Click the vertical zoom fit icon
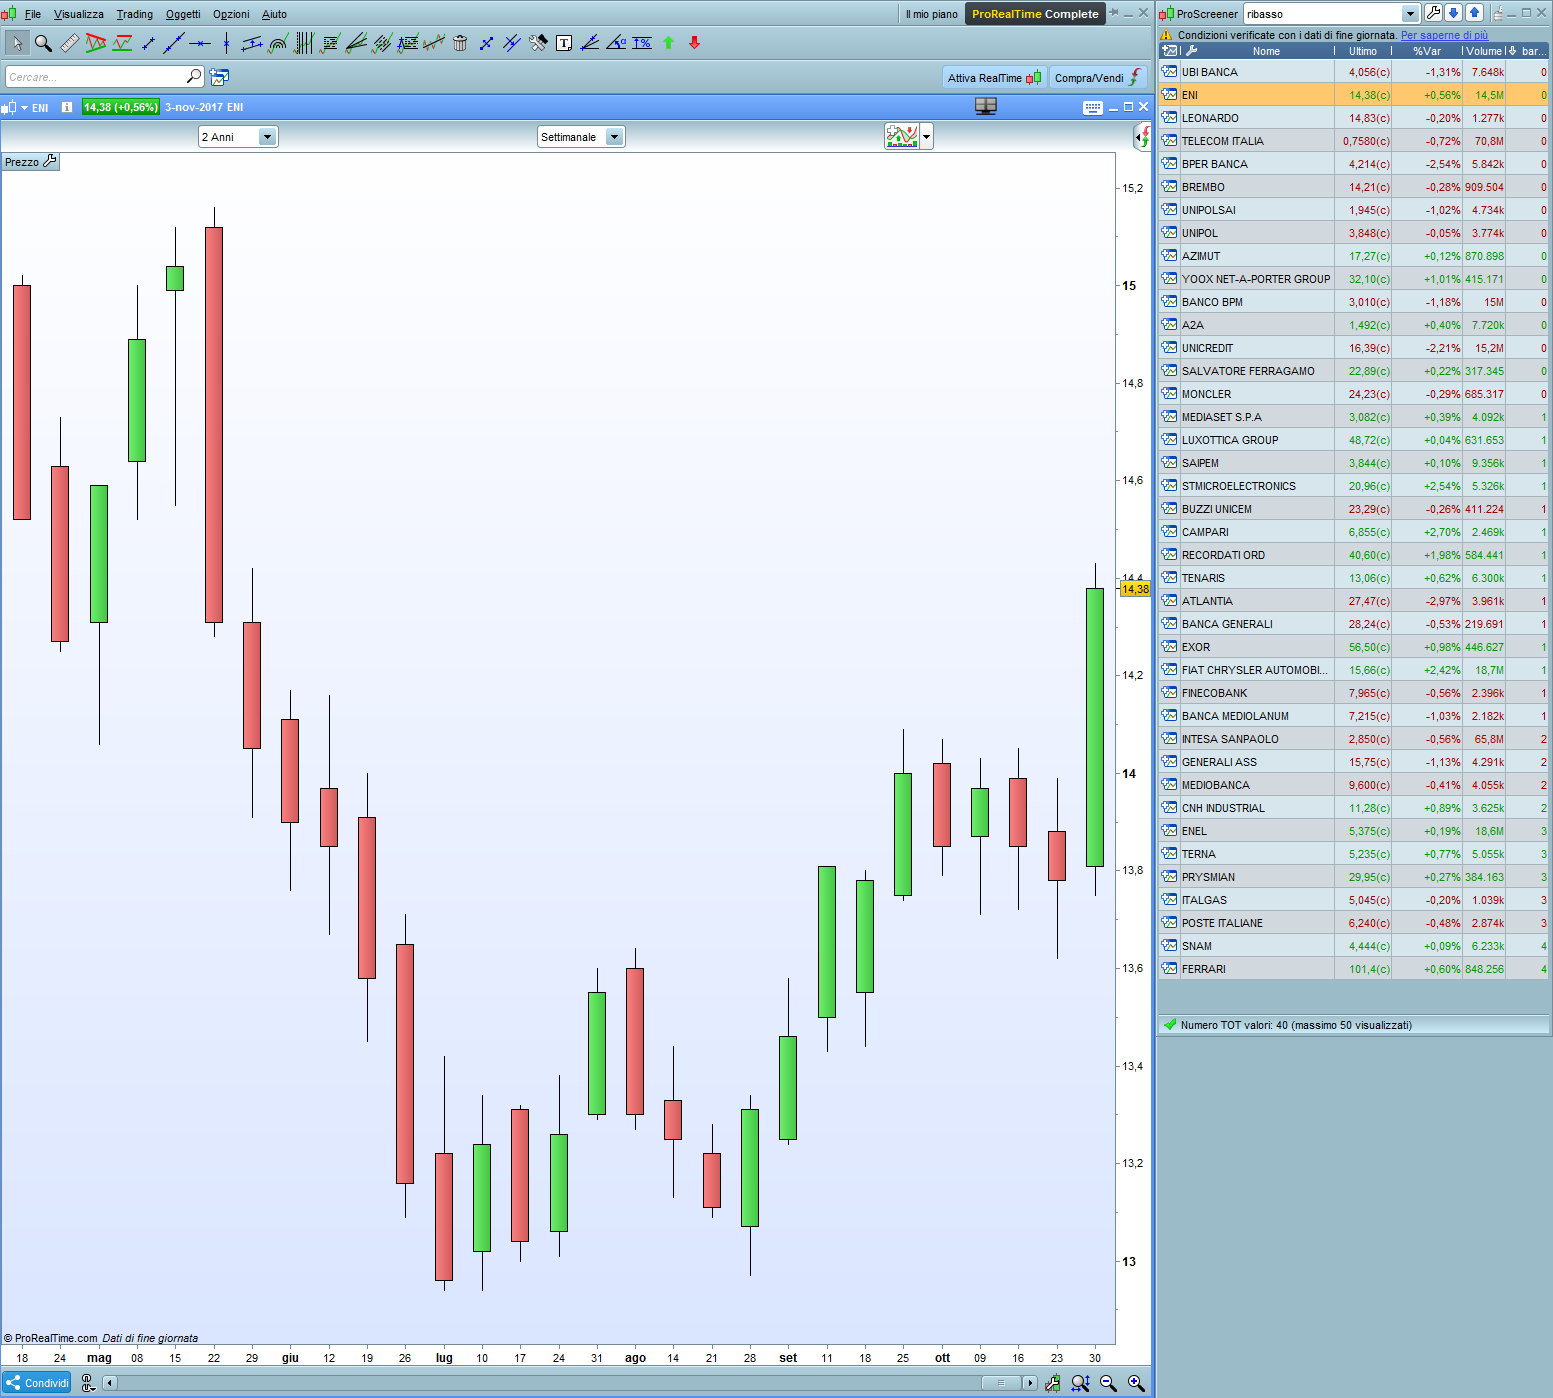1553x1398 pixels. click(1080, 1383)
